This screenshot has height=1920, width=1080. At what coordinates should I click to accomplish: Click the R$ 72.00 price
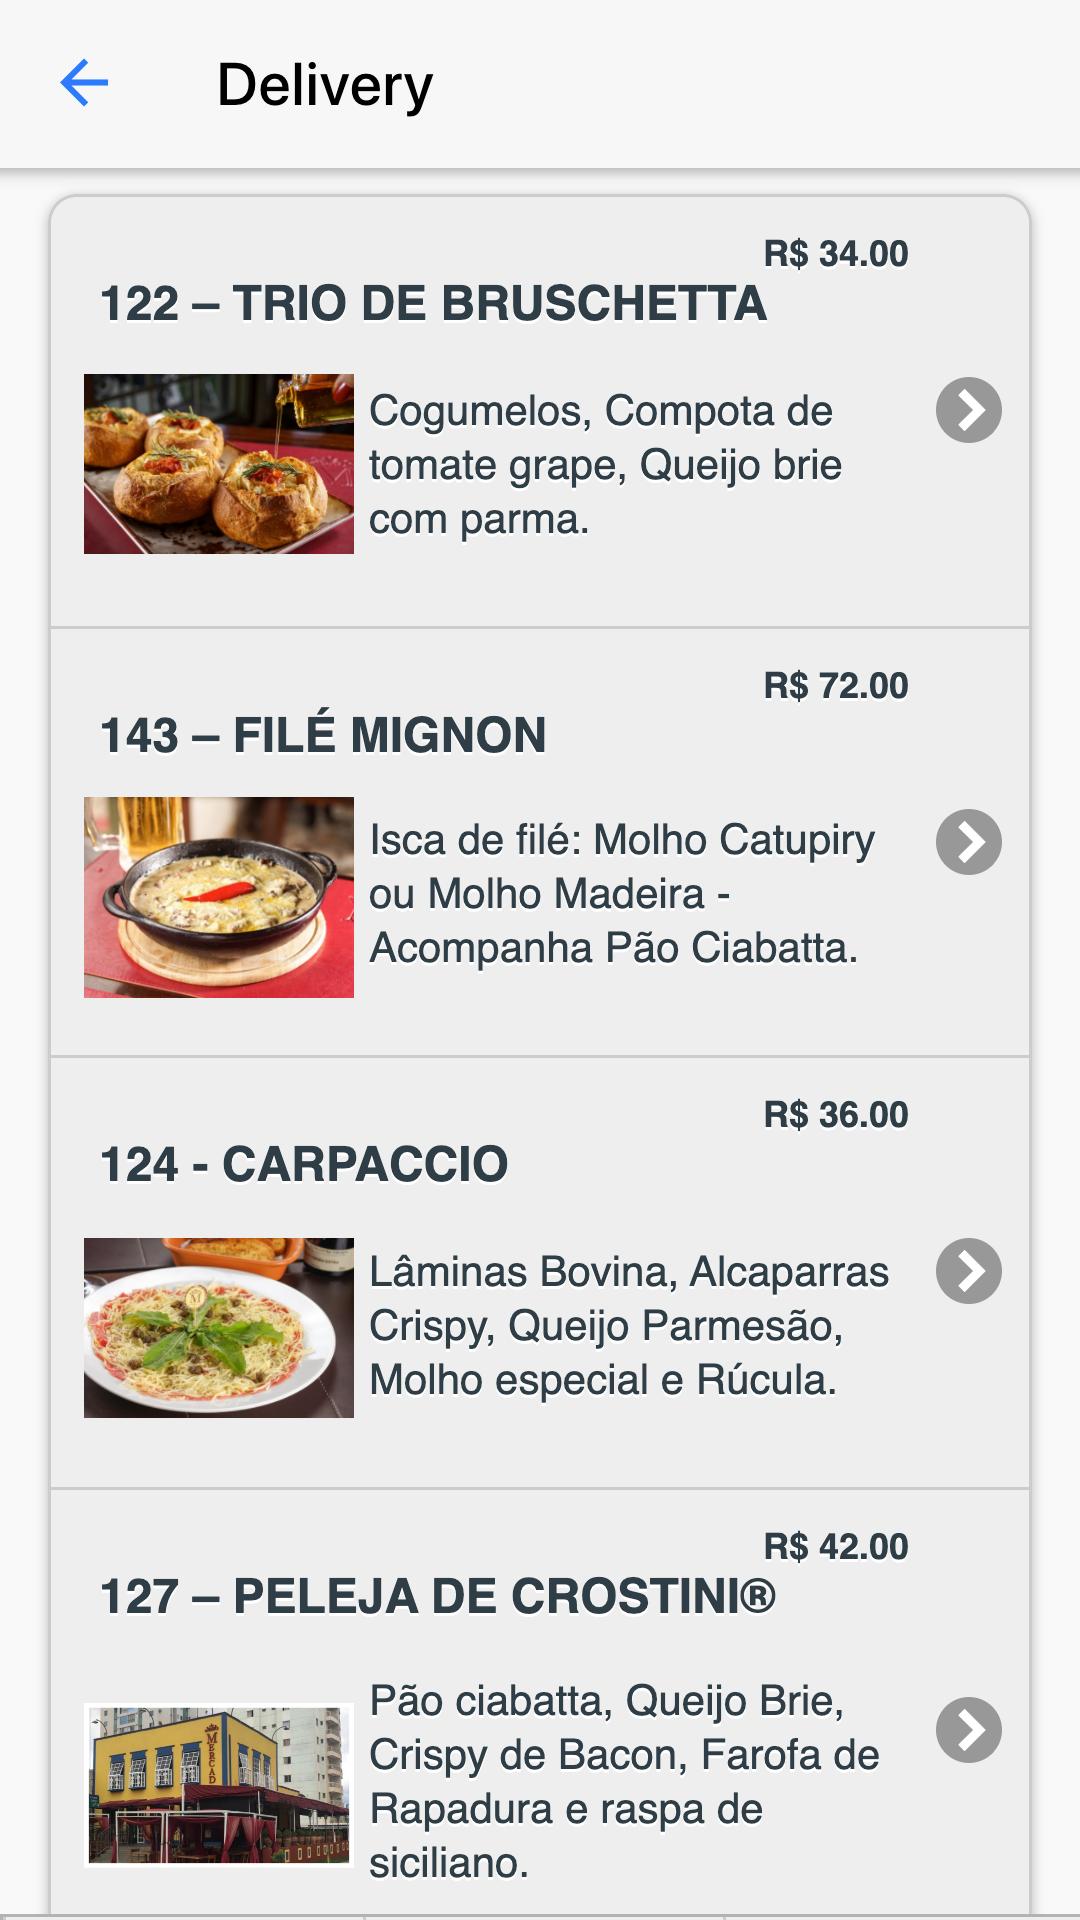coord(836,686)
